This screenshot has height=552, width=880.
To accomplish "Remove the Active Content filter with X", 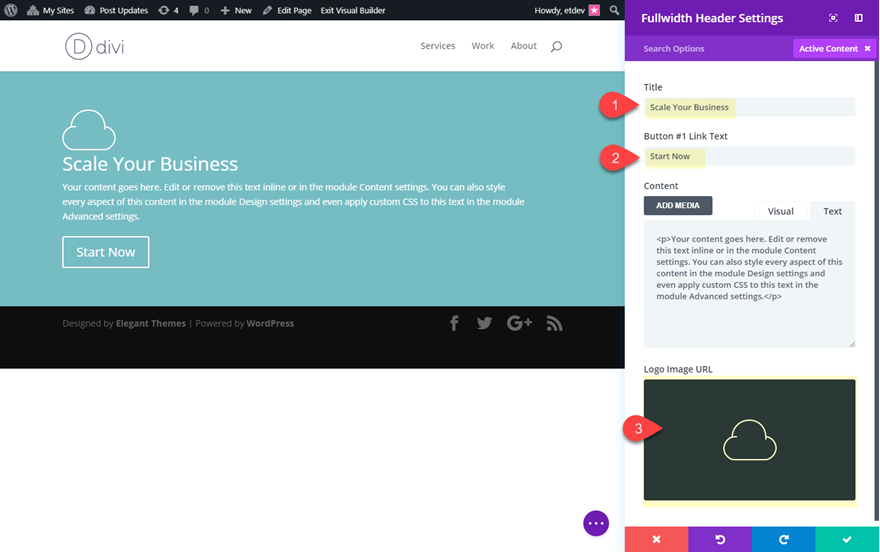I will (x=867, y=49).
